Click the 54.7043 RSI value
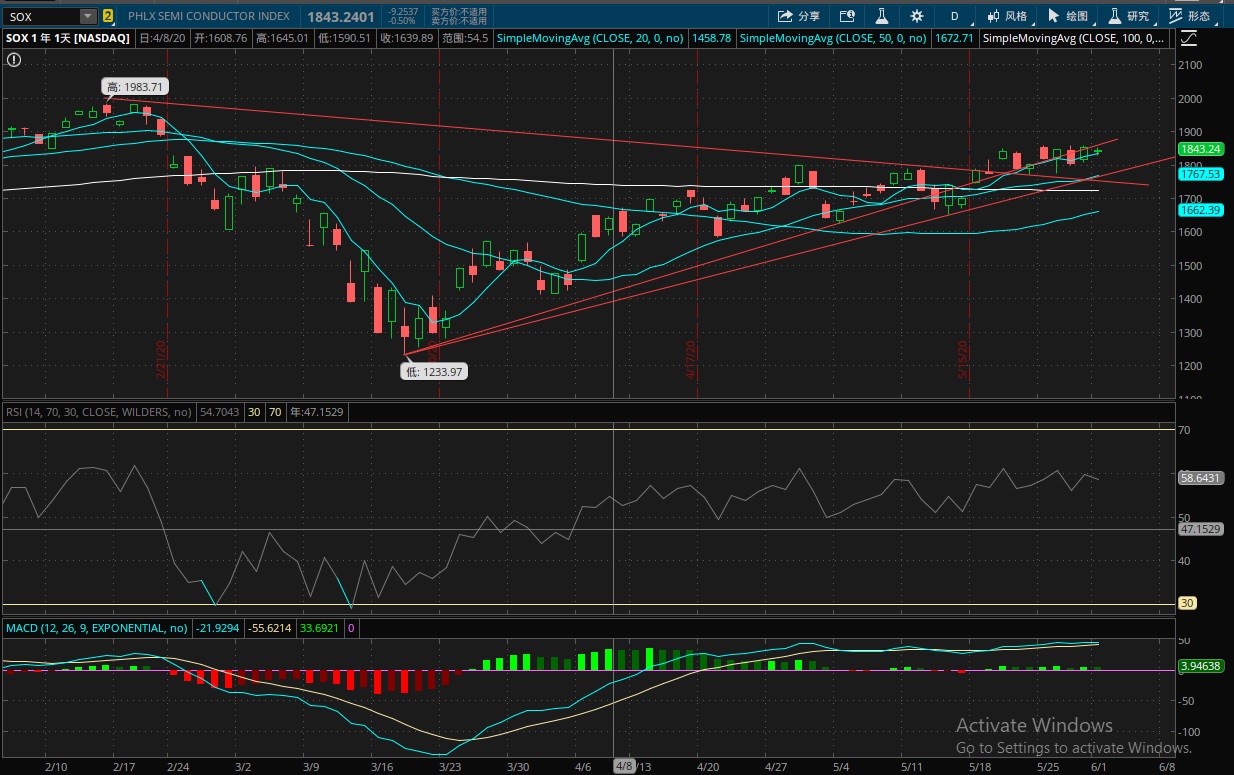This screenshot has width=1234, height=775. point(218,411)
